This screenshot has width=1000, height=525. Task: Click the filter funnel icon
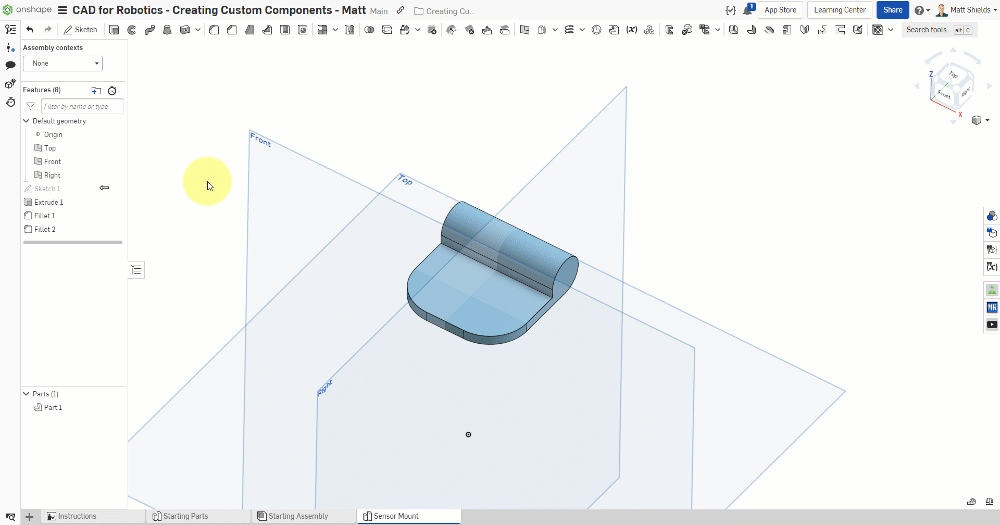(30, 107)
